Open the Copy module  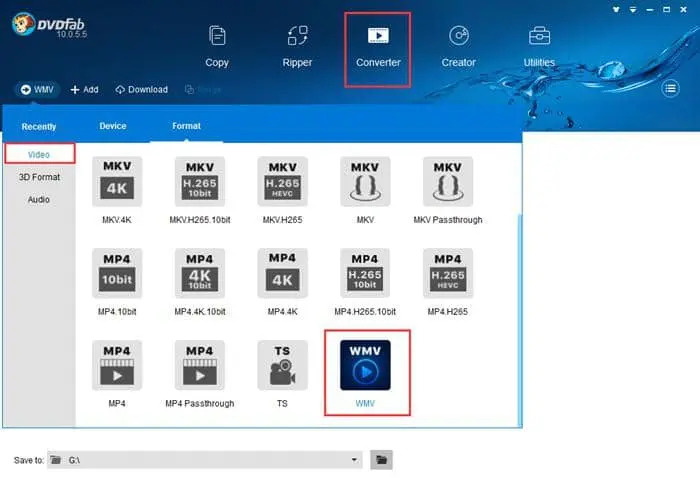(x=217, y=46)
